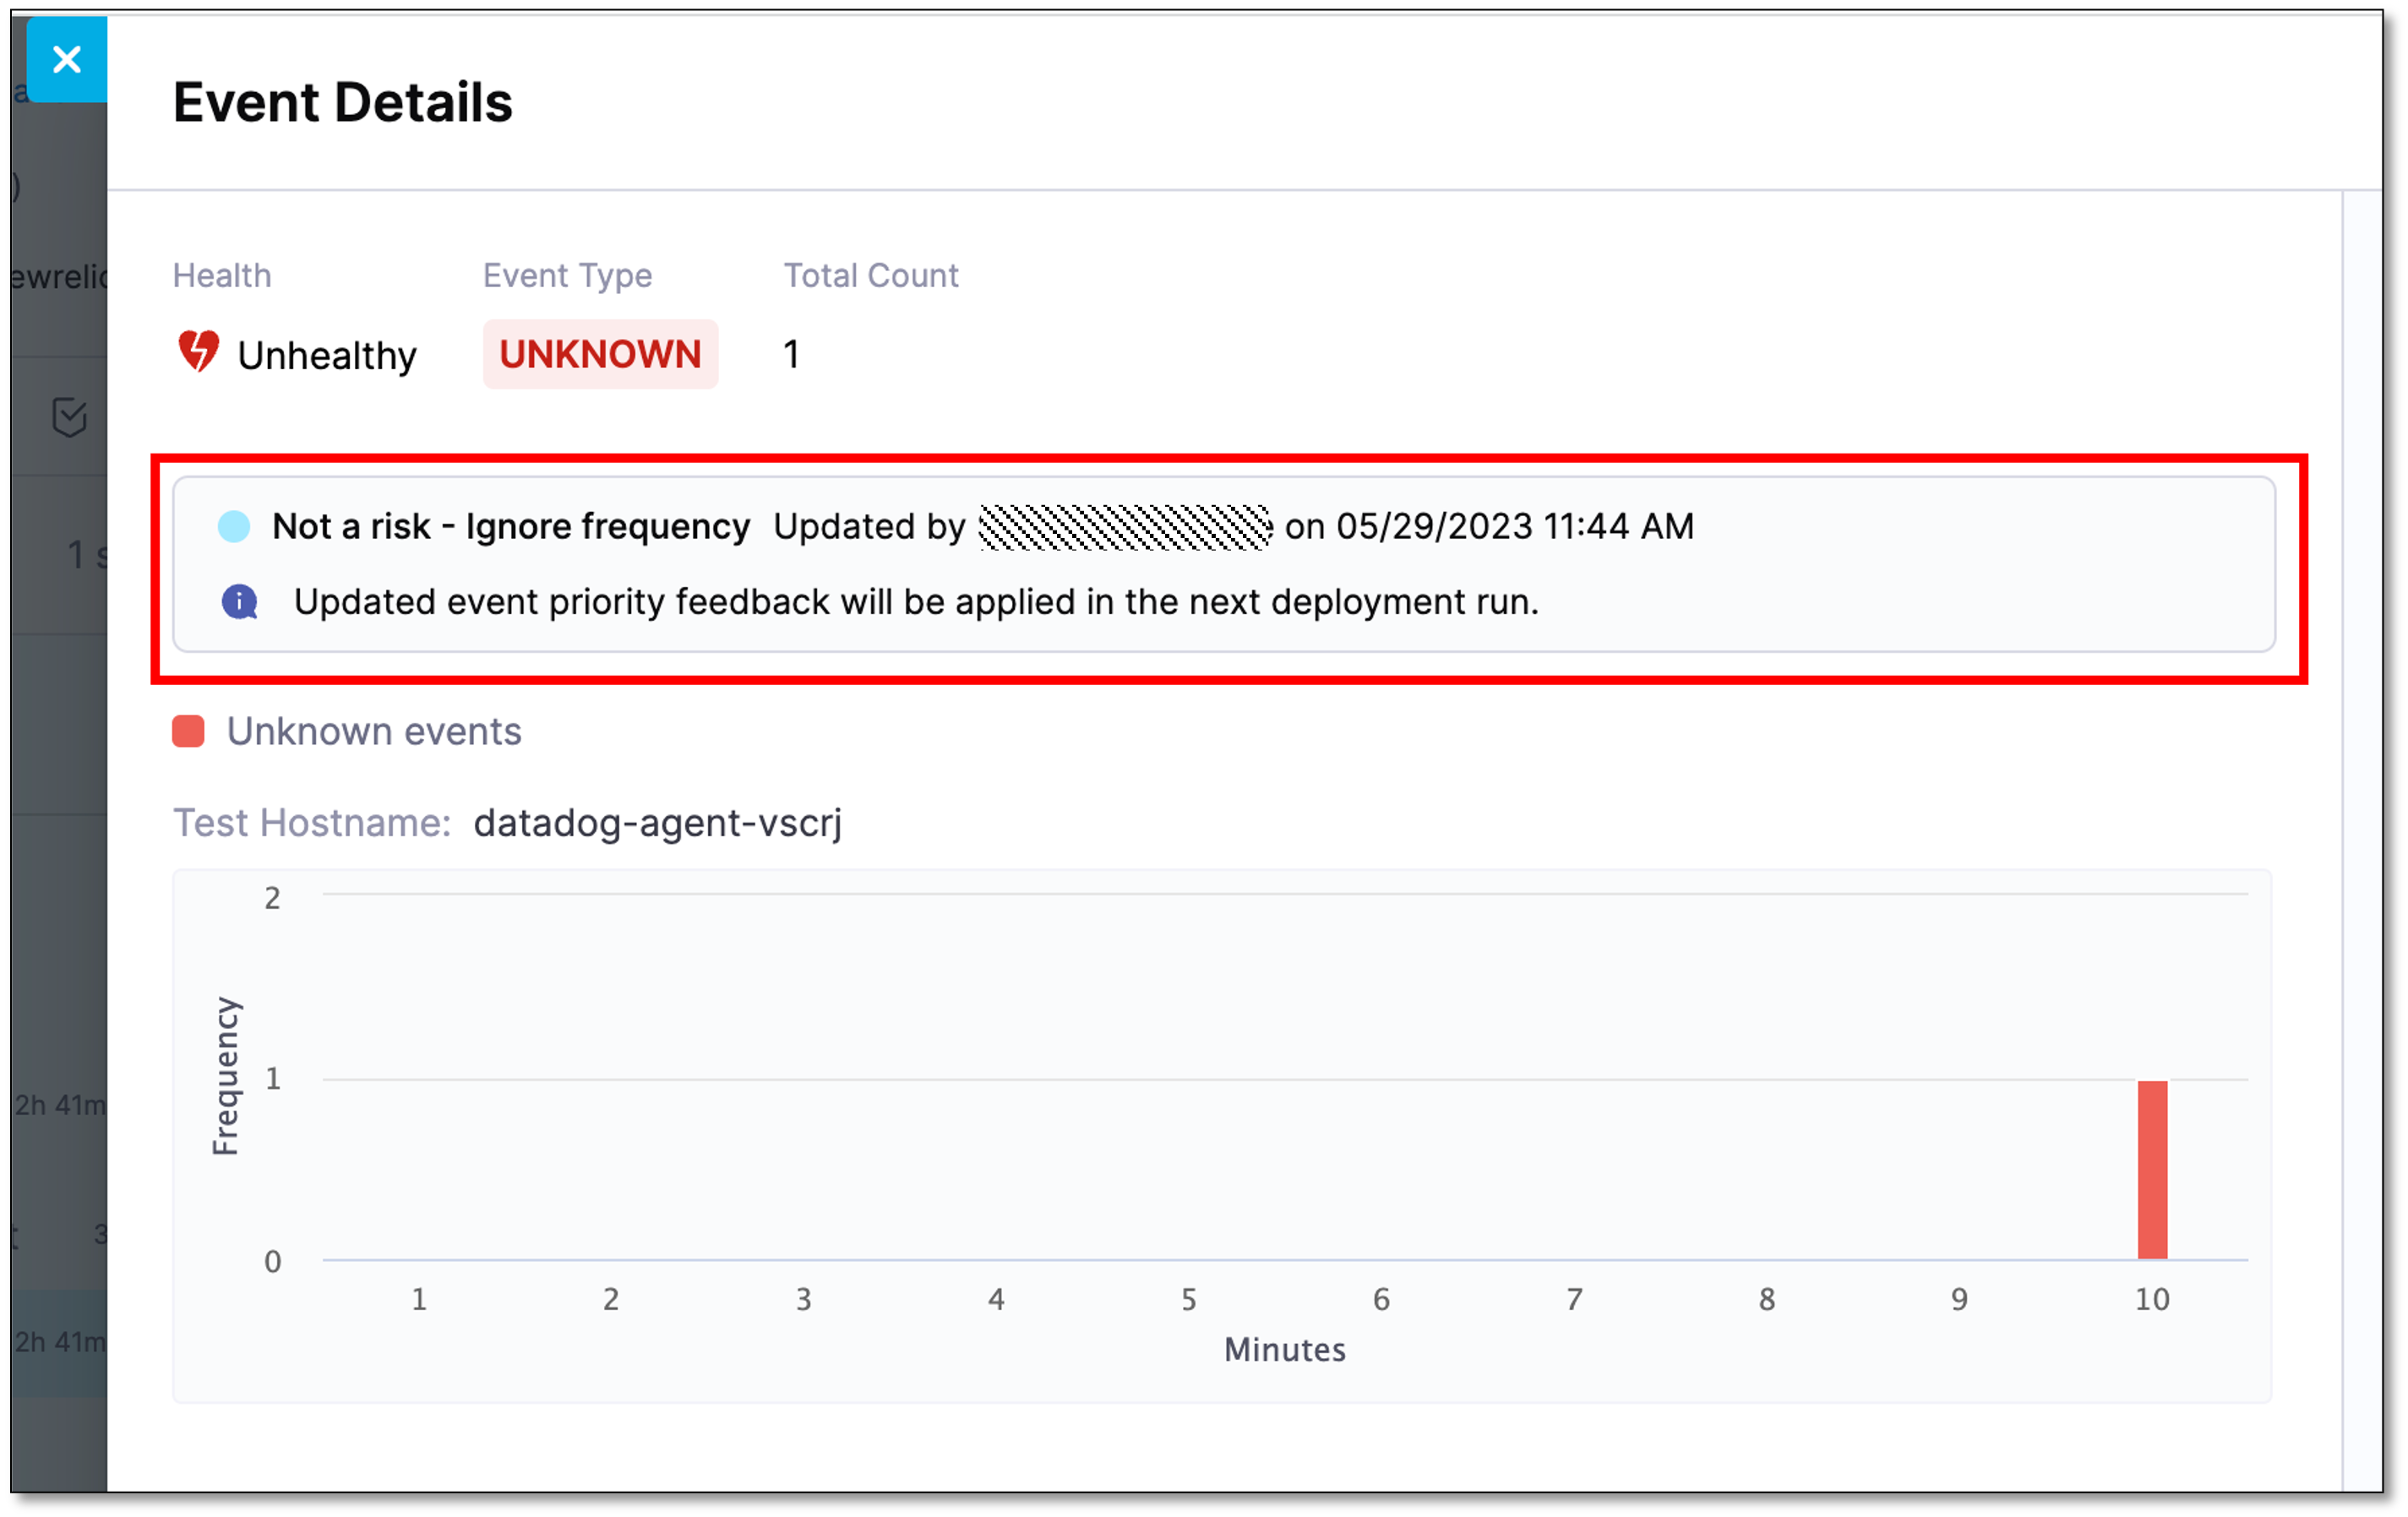Click the Unhealthy health status text
The width and height of the screenshot is (2408, 1517).
326,355
